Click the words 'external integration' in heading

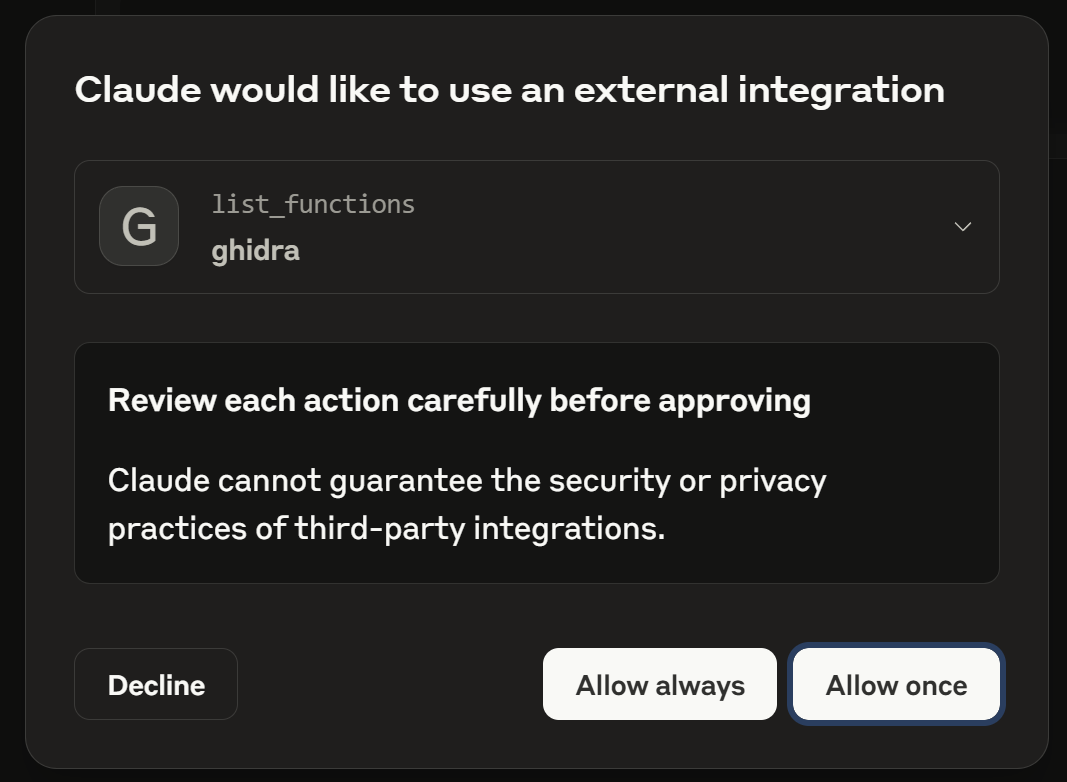759,90
